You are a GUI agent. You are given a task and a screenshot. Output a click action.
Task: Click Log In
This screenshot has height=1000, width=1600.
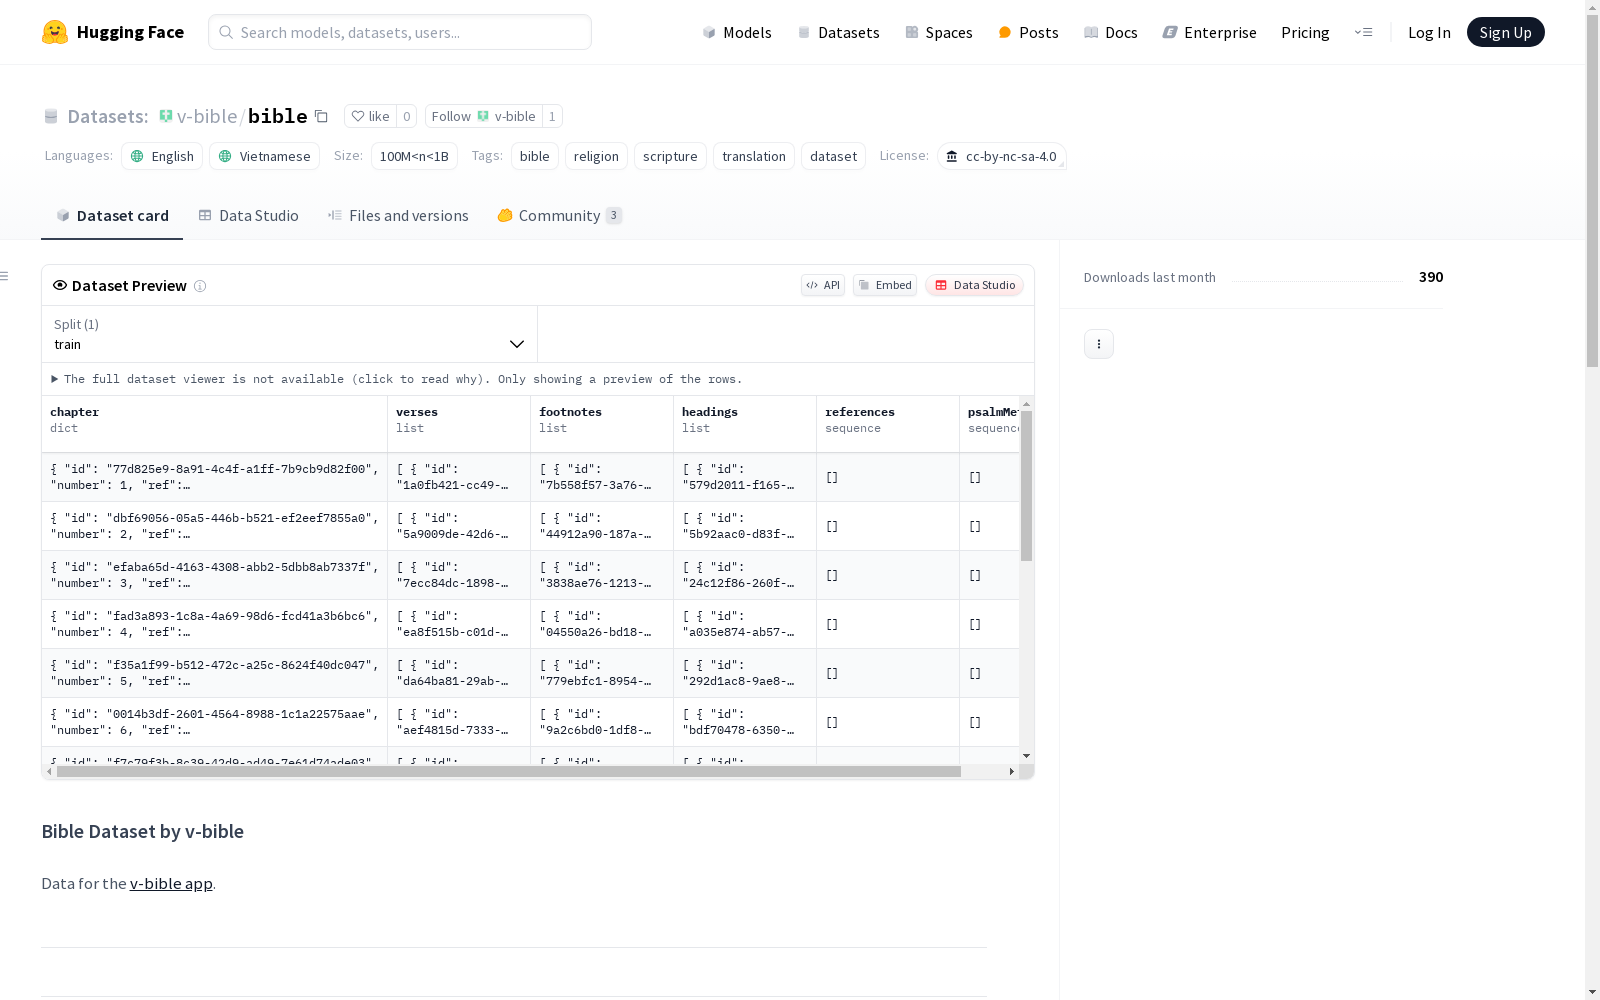point(1429,32)
